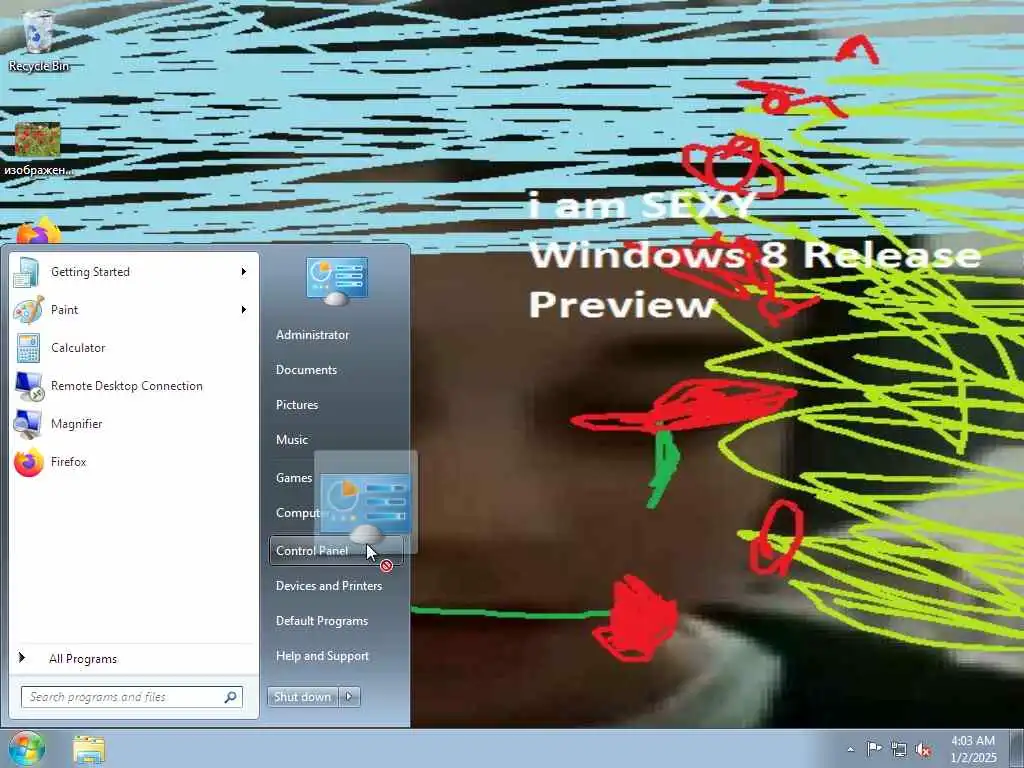Open Remote Desktop Connection
This screenshot has width=1024, height=768.
point(134,386)
